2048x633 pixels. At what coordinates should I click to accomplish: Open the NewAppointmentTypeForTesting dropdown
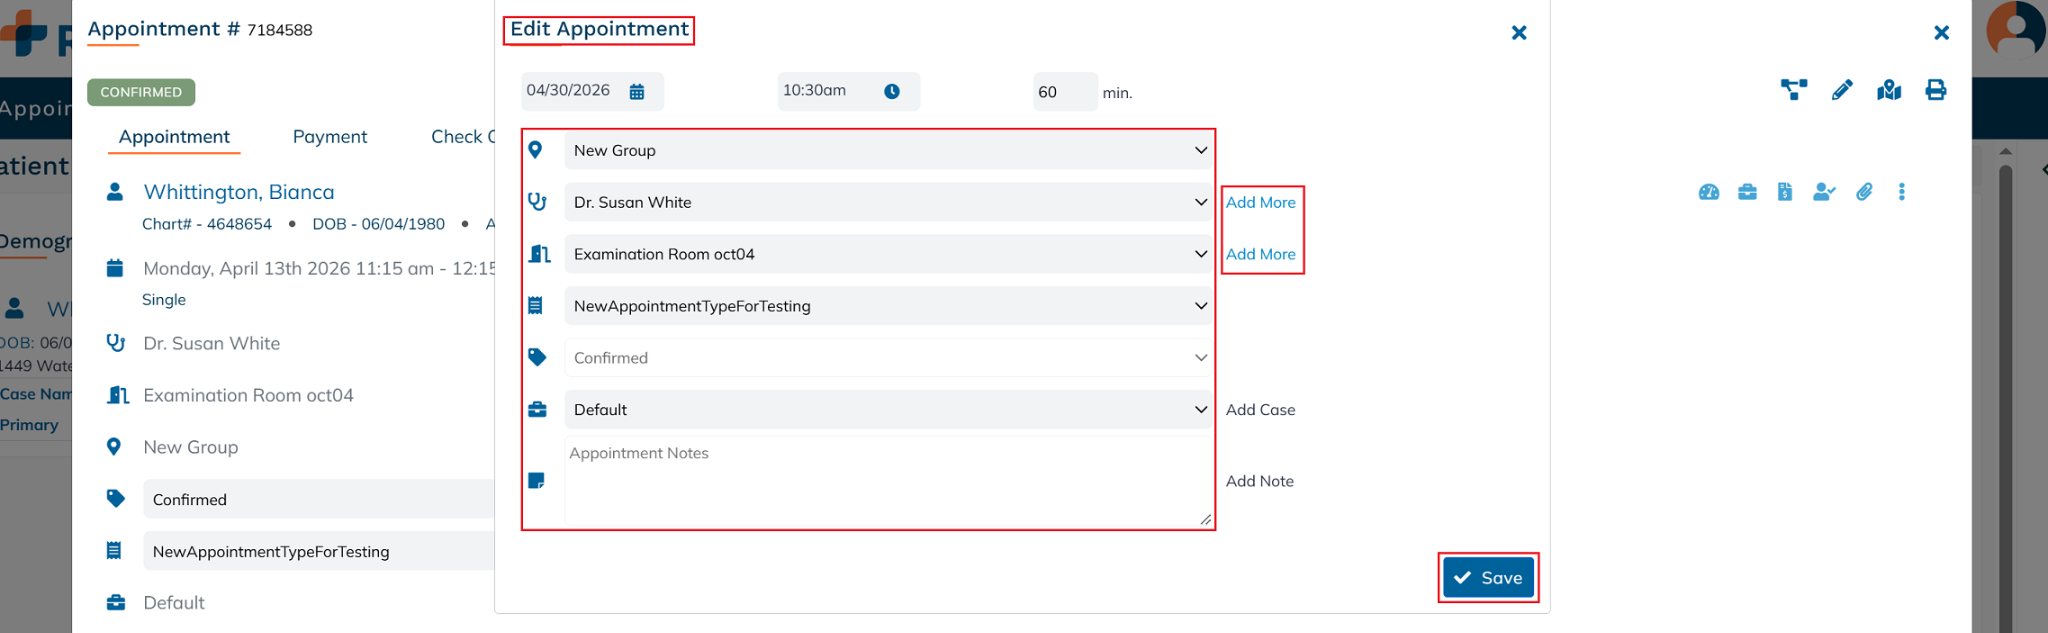point(888,307)
